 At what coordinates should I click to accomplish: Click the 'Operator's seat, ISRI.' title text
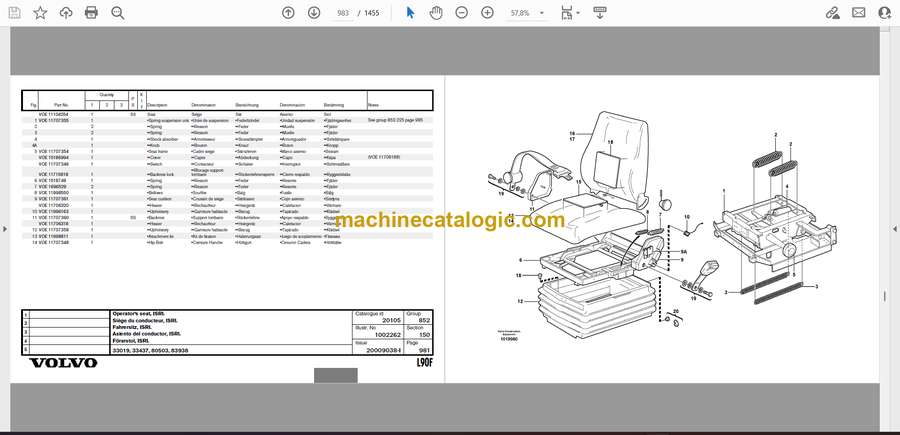pyautogui.click(x=138, y=314)
